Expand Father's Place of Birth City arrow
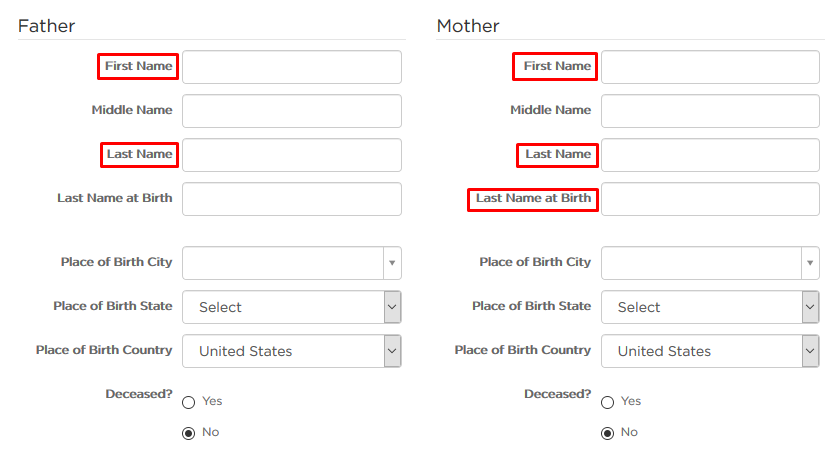837x454 pixels. (392, 263)
